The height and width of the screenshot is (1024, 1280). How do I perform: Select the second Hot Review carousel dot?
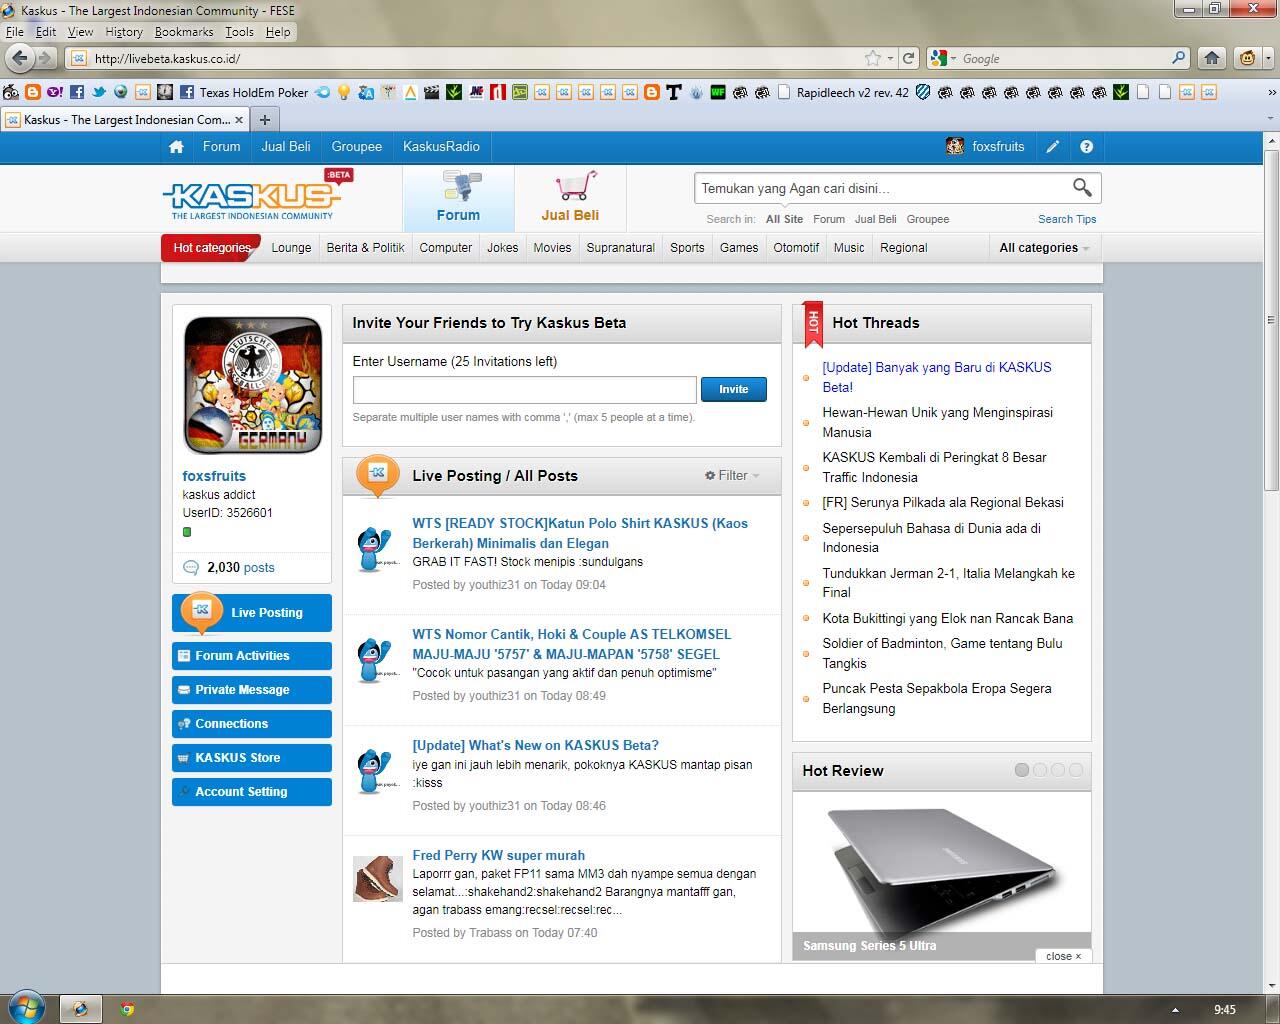click(1040, 770)
